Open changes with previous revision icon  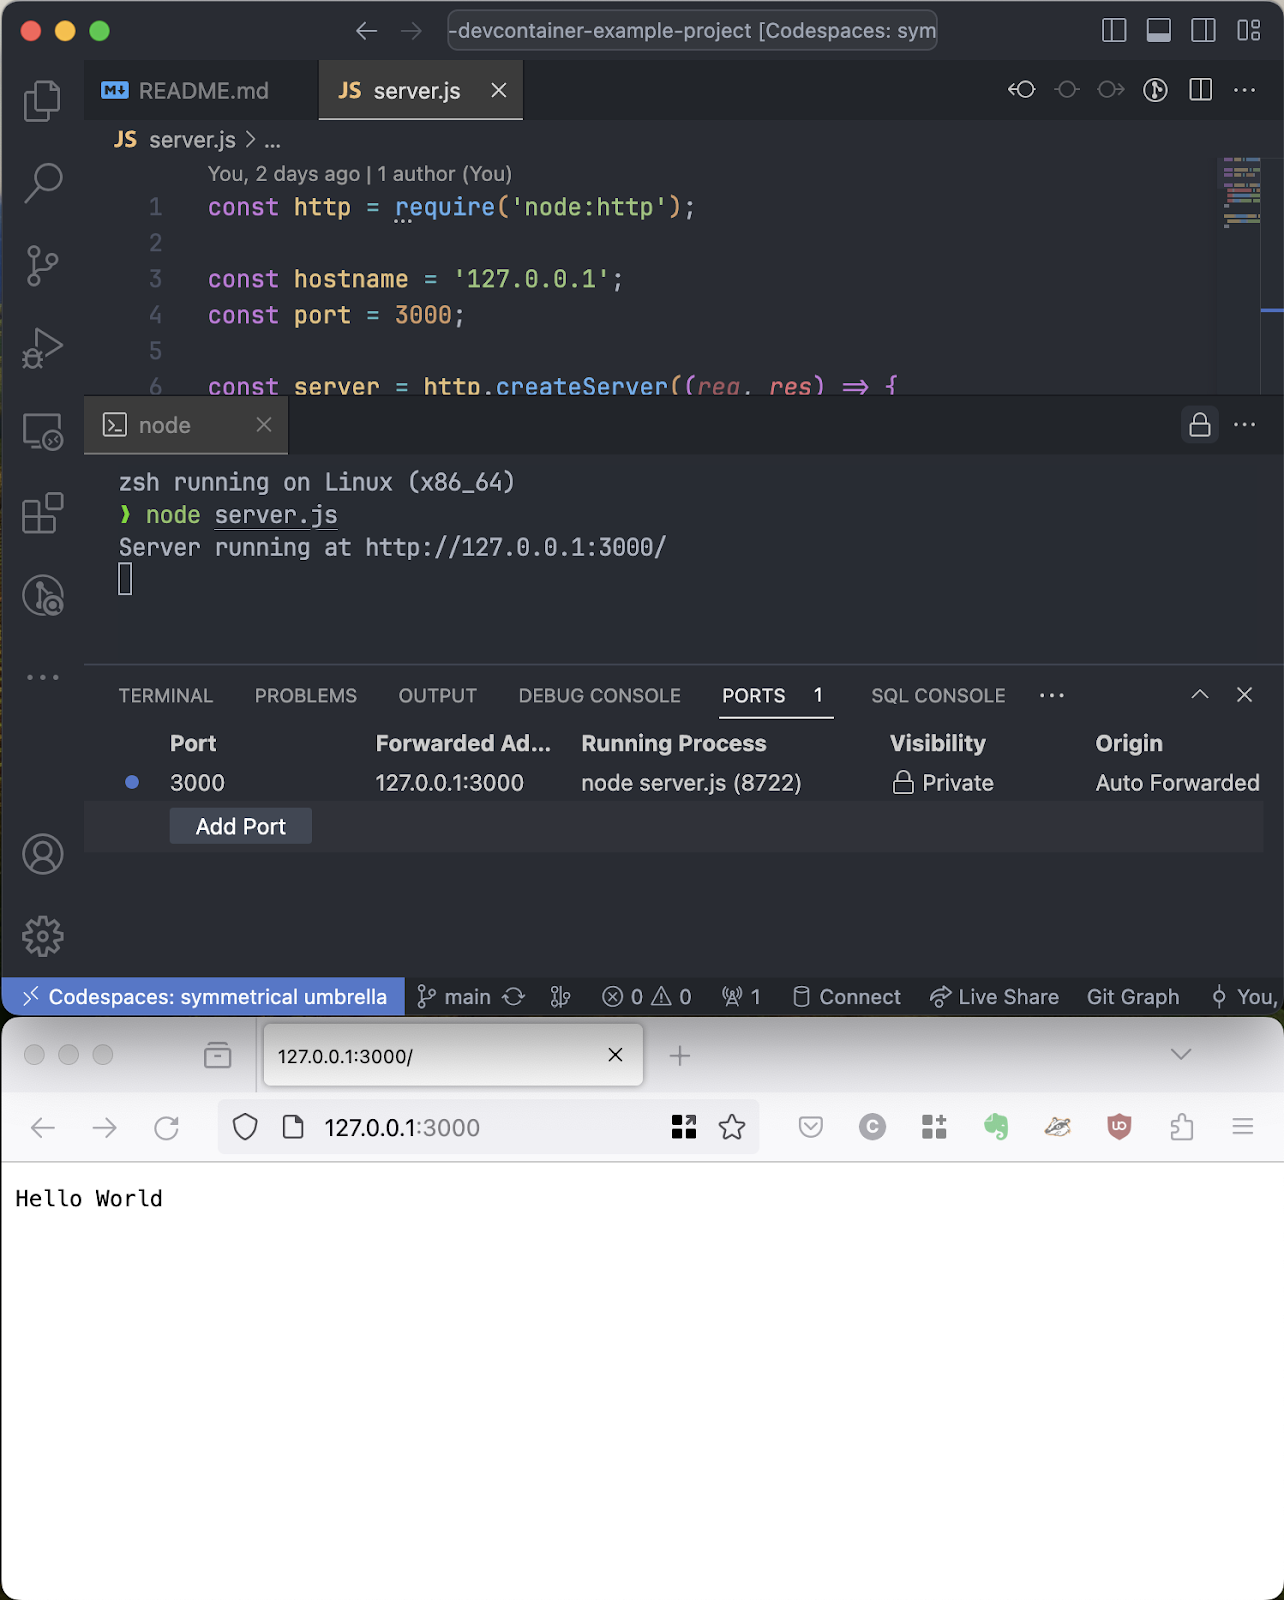[1021, 90]
